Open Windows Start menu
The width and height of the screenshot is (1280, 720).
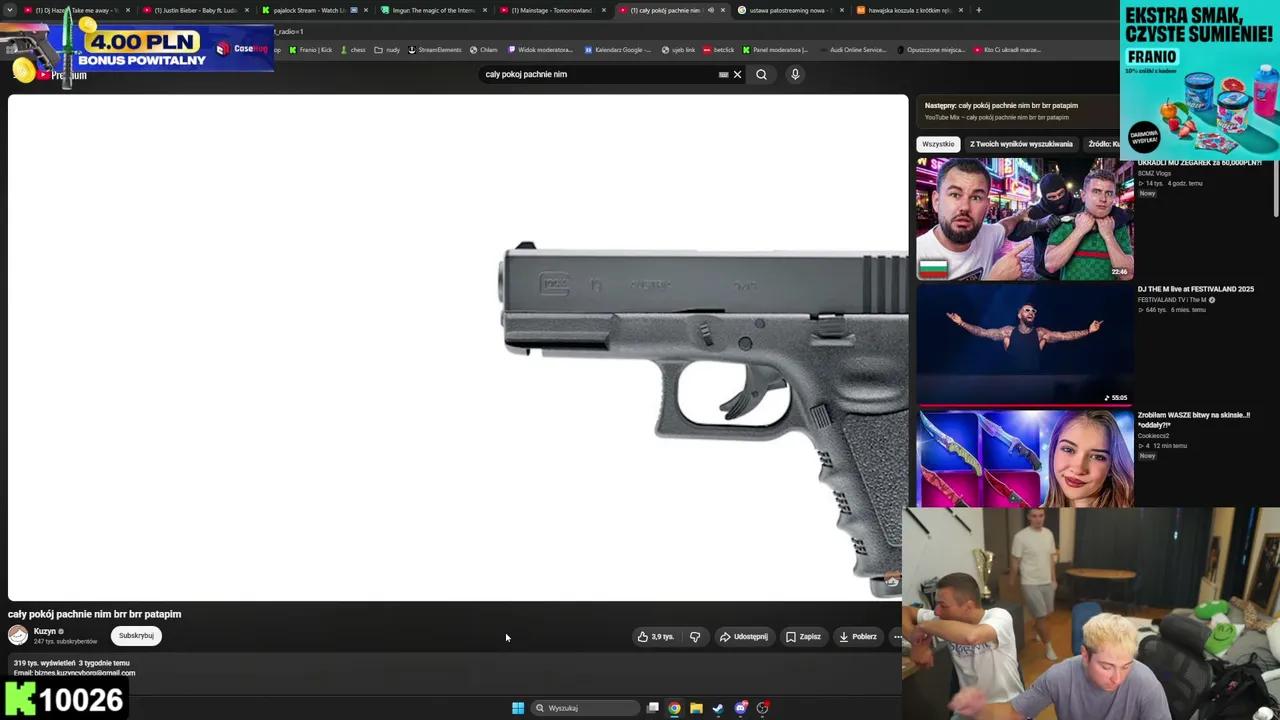click(x=518, y=708)
